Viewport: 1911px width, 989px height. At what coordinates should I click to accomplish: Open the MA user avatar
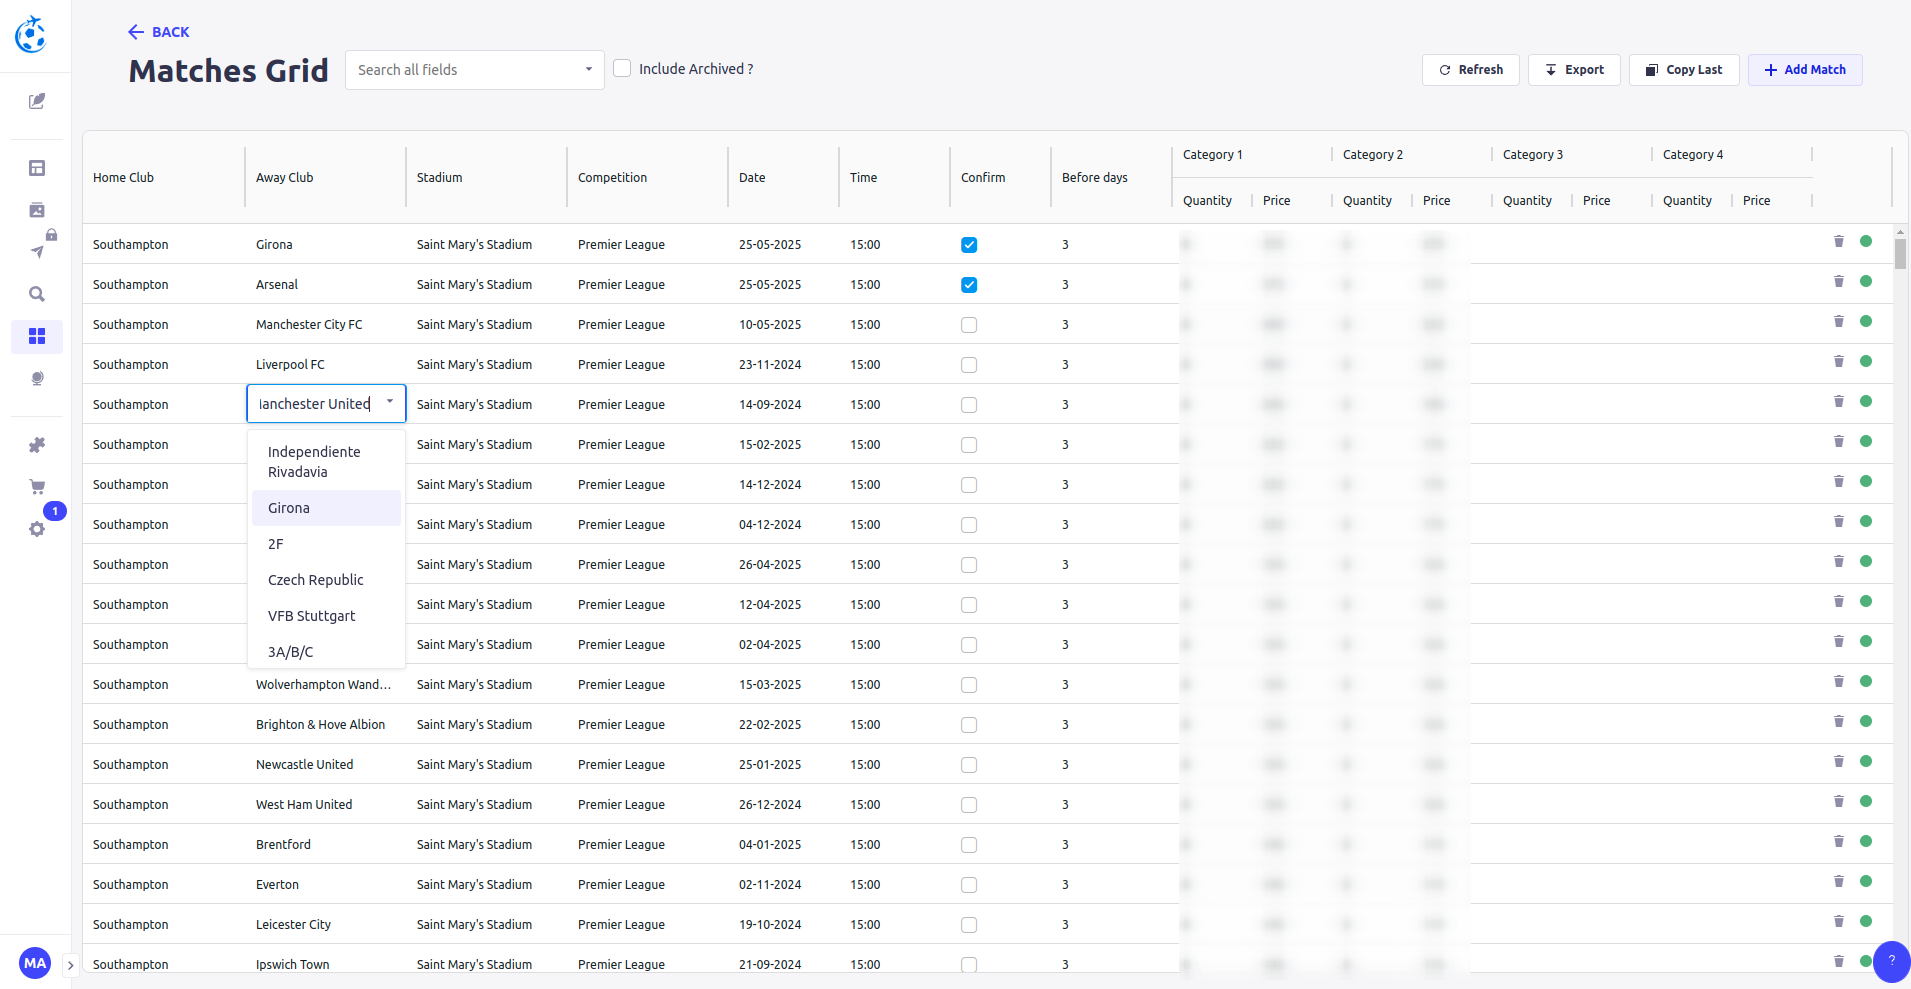(x=35, y=963)
